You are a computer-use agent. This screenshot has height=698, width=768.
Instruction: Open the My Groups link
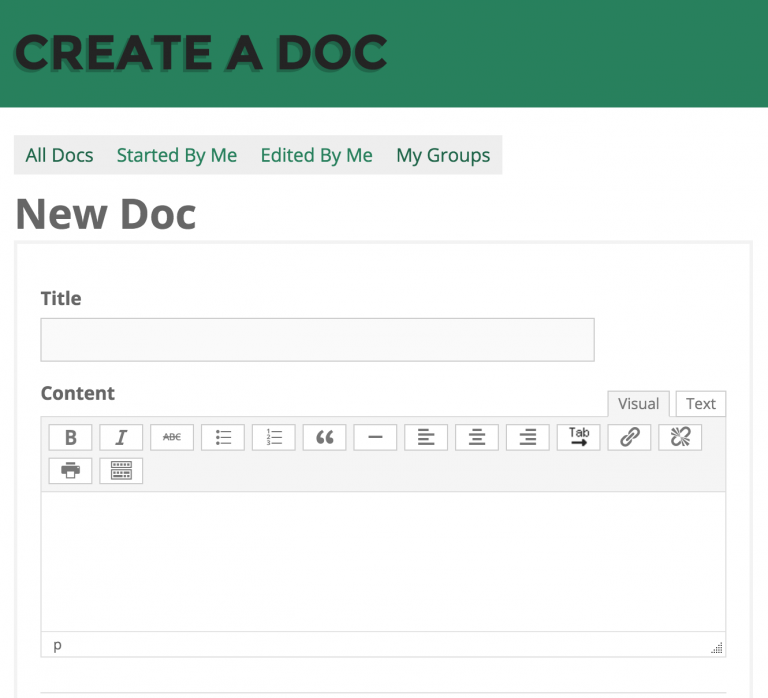coord(443,155)
